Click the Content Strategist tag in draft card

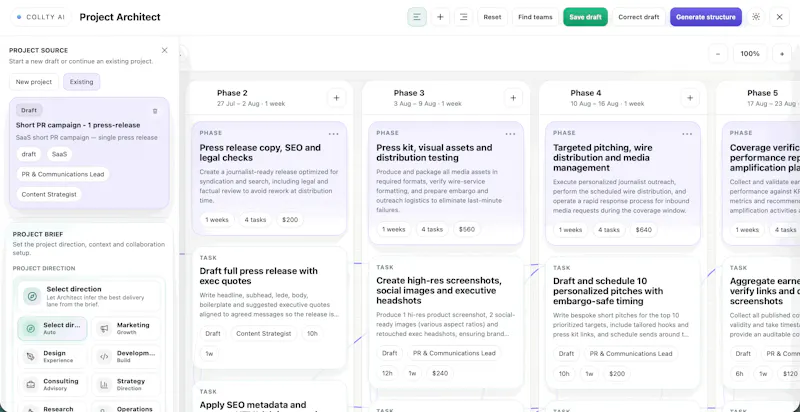tap(49, 194)
